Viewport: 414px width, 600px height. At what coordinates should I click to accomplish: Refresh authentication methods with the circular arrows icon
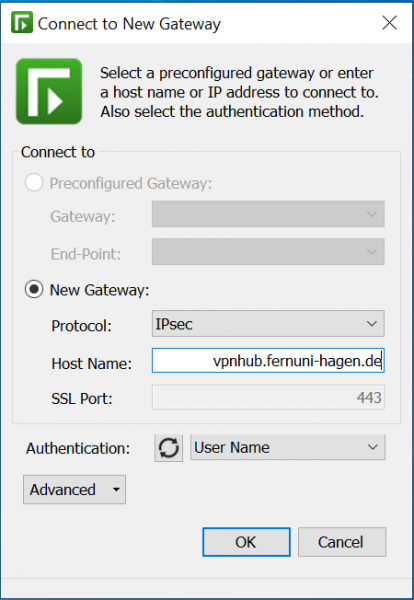point(169,448)
